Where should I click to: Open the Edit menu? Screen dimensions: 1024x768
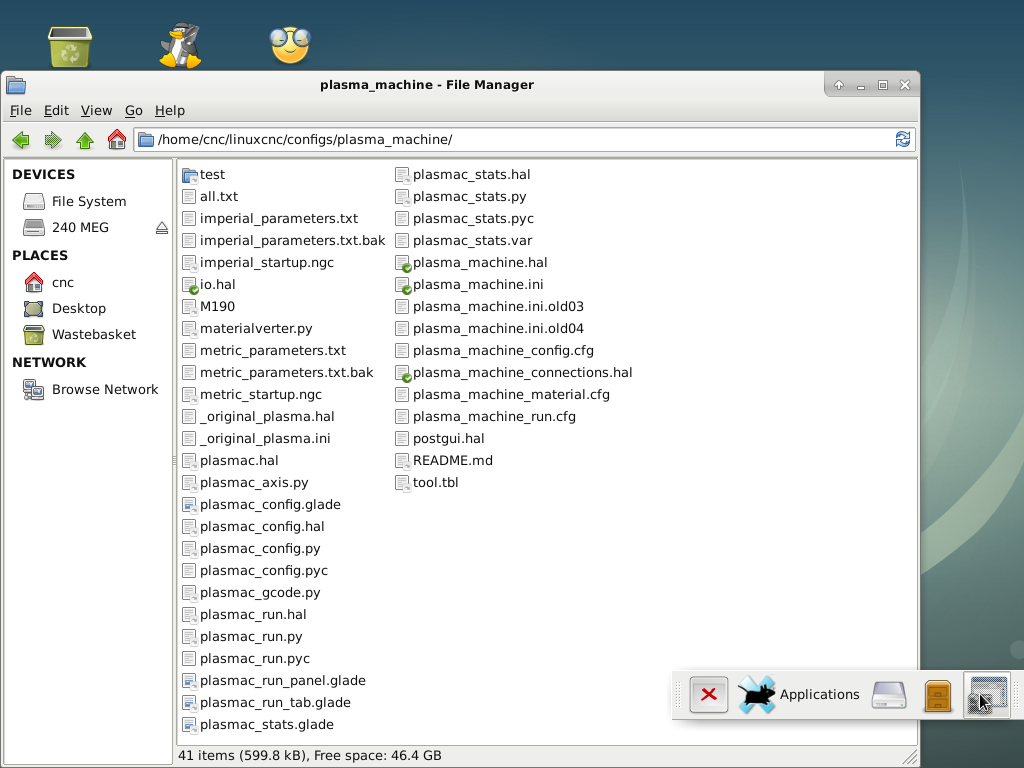click(56, 110)
